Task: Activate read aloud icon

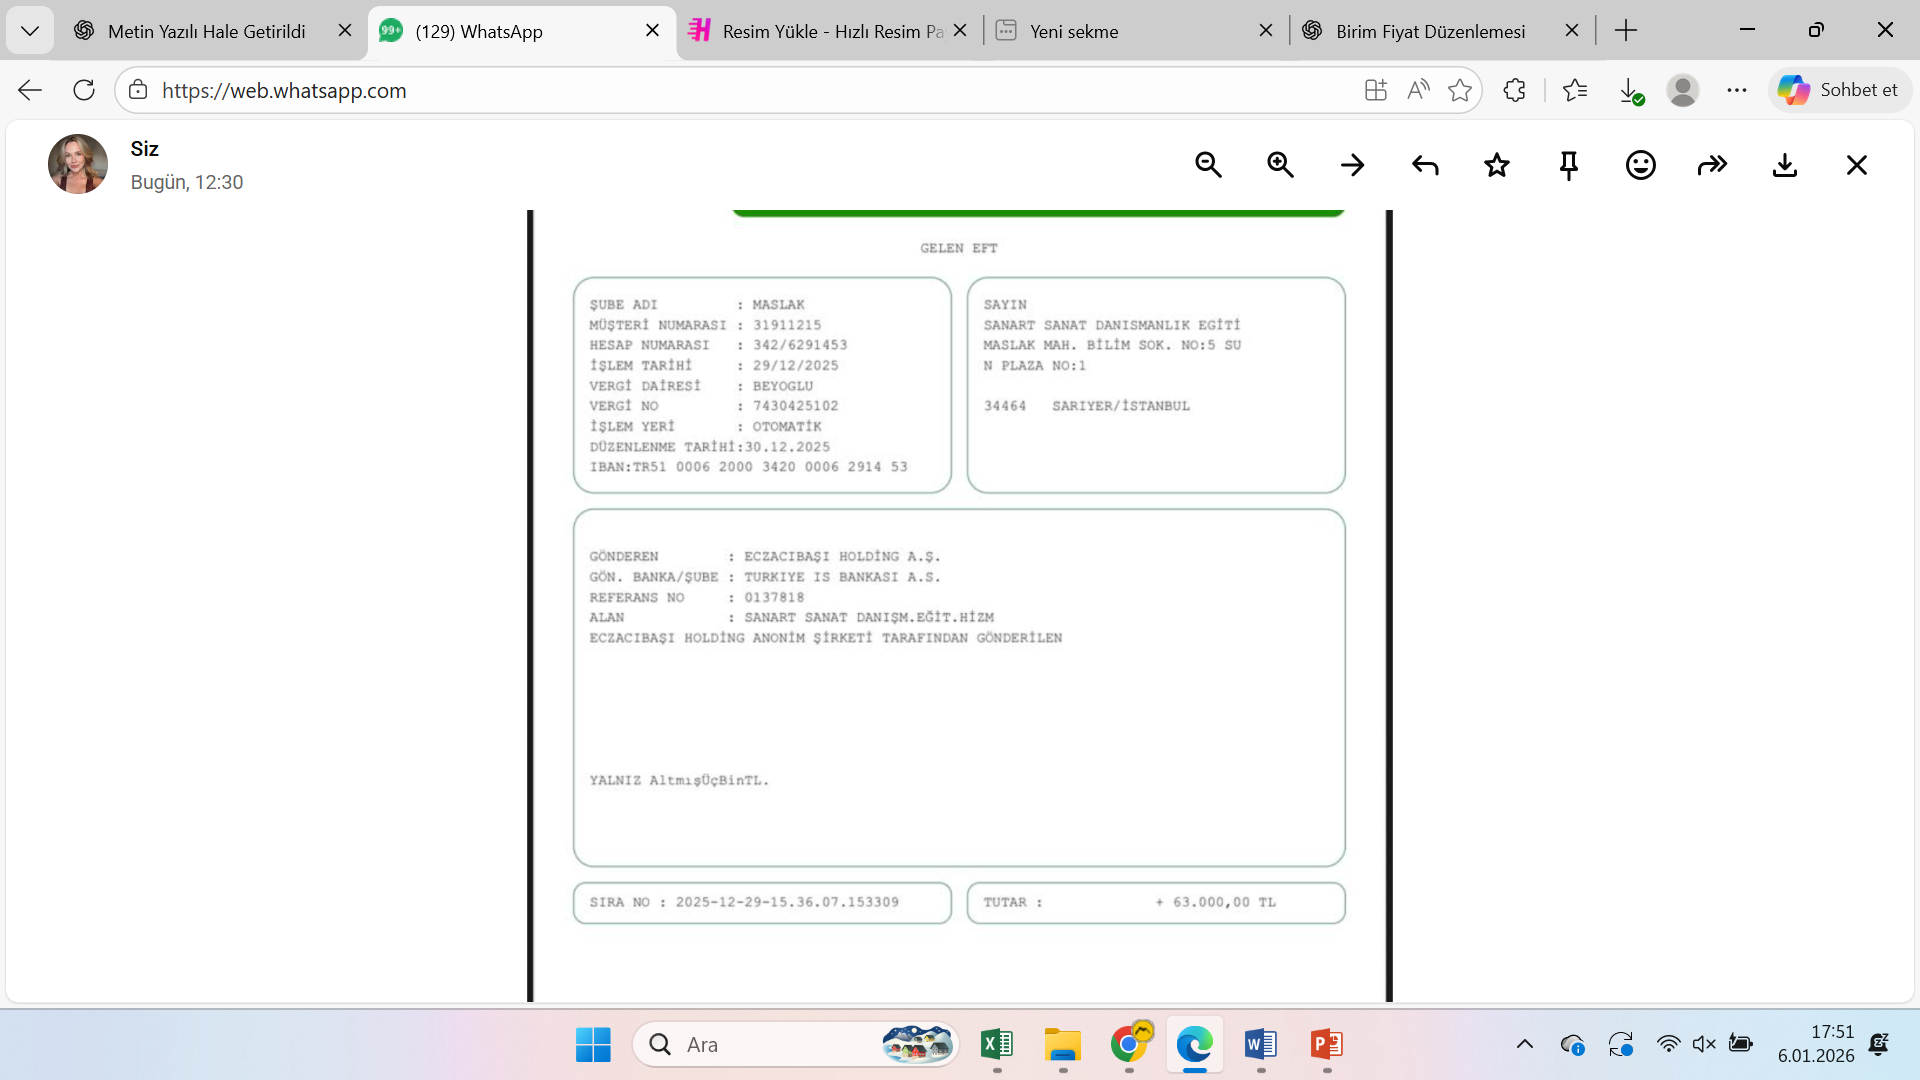Action: 1418,90
